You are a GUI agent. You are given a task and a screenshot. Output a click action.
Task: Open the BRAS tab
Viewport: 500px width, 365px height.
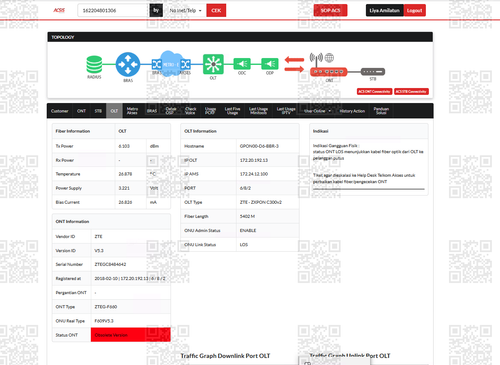pyautogui.click(x=152, y=111)
